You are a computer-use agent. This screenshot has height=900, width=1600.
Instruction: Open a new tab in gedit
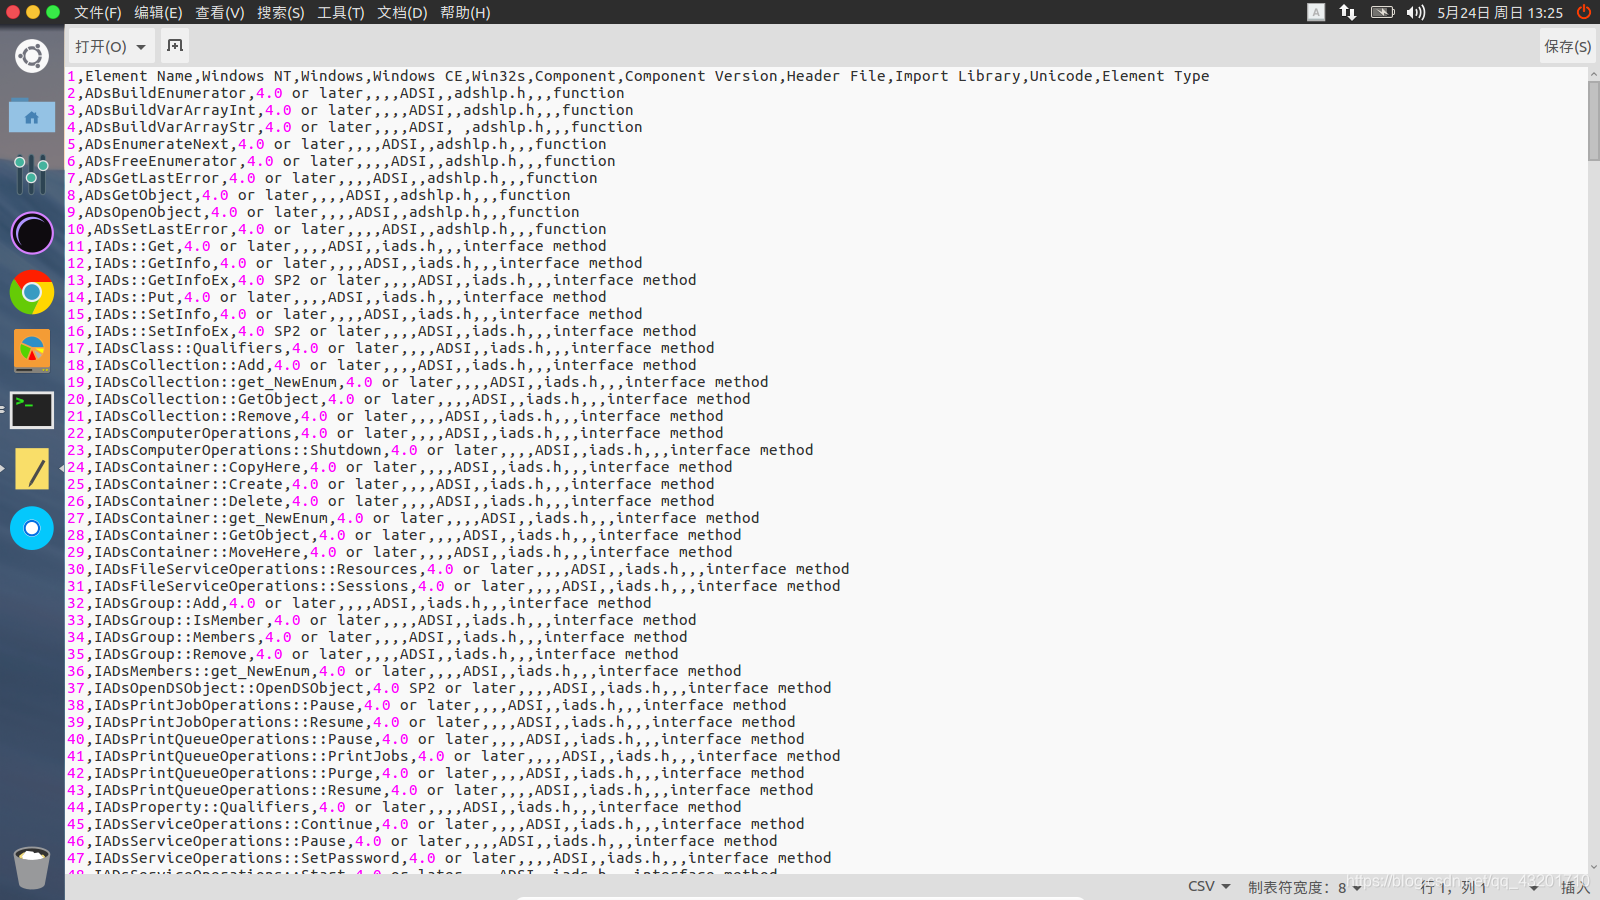tap(174, 46)
